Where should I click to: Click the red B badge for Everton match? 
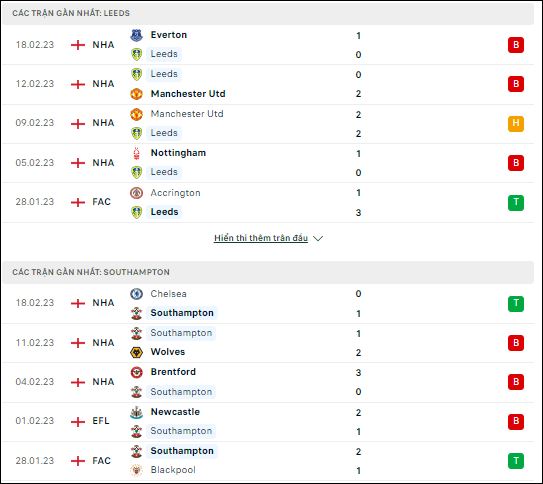click(x=516, y=45)
